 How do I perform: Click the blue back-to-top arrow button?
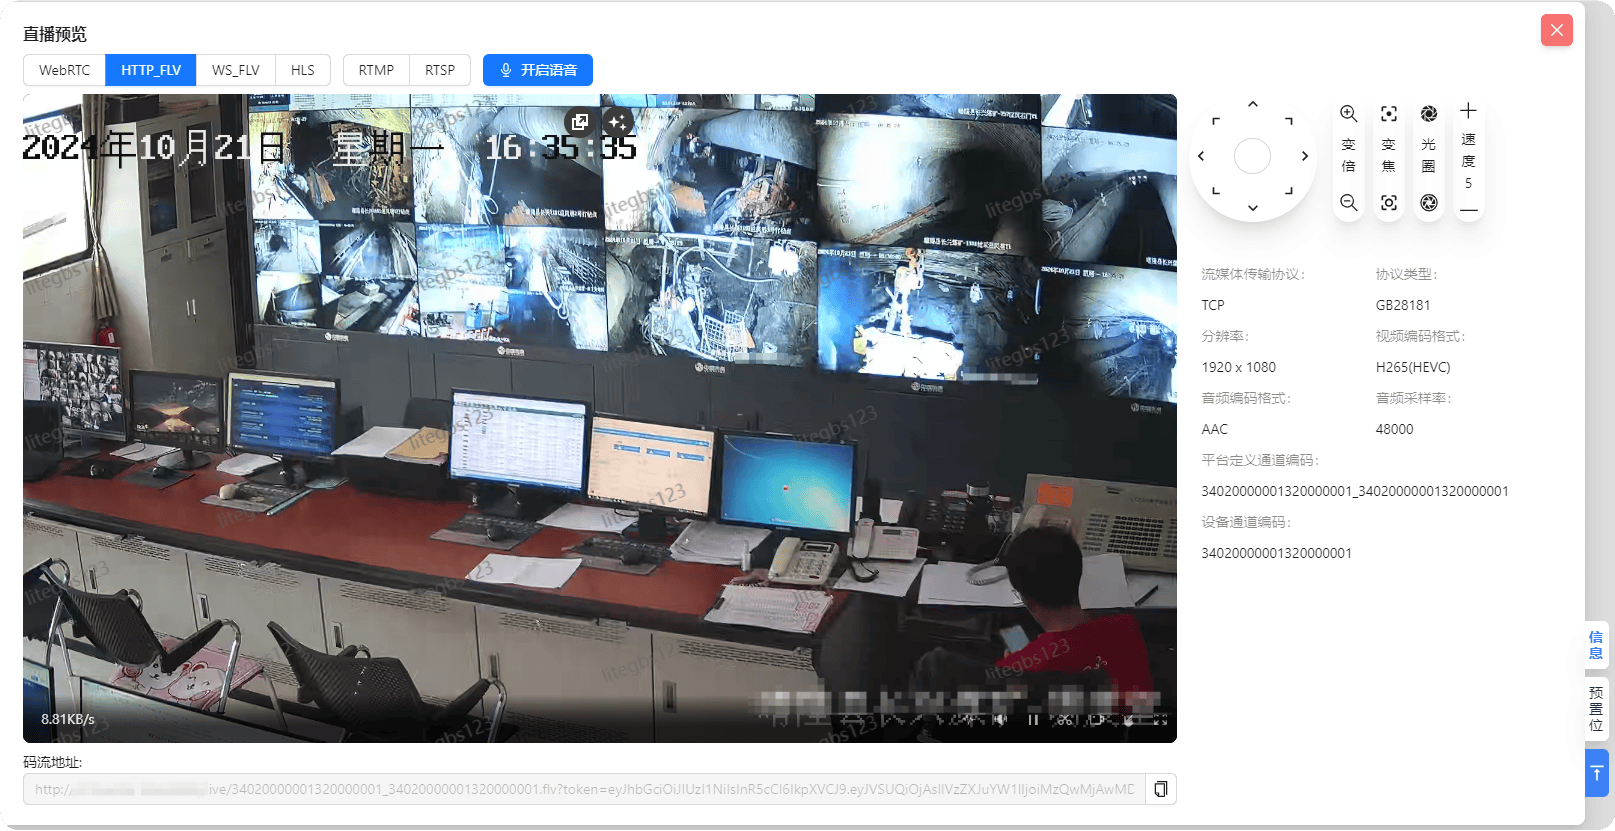pyautogui.click(x=1597, y=773)
